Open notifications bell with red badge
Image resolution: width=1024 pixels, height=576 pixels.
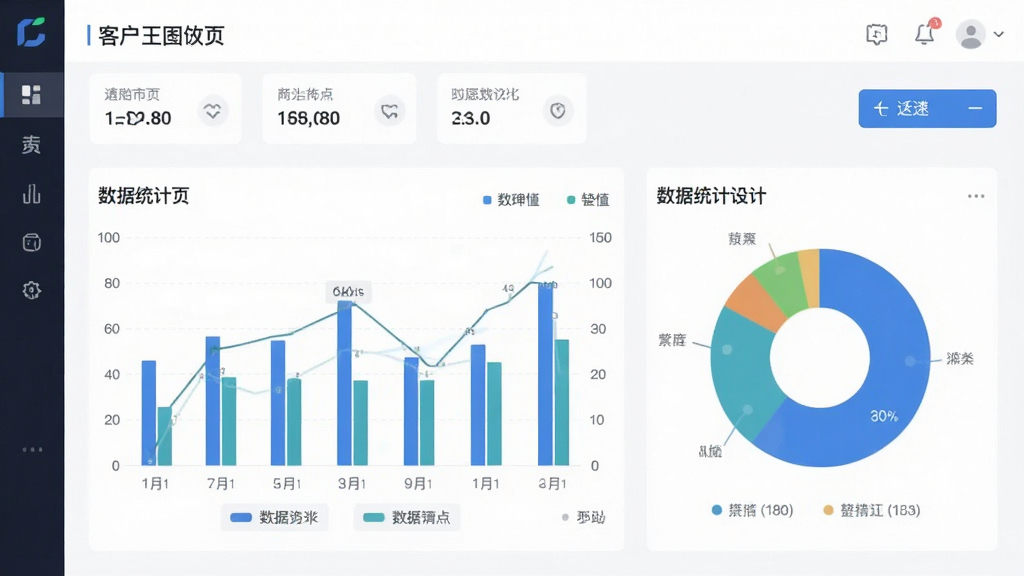pos(925,33)
